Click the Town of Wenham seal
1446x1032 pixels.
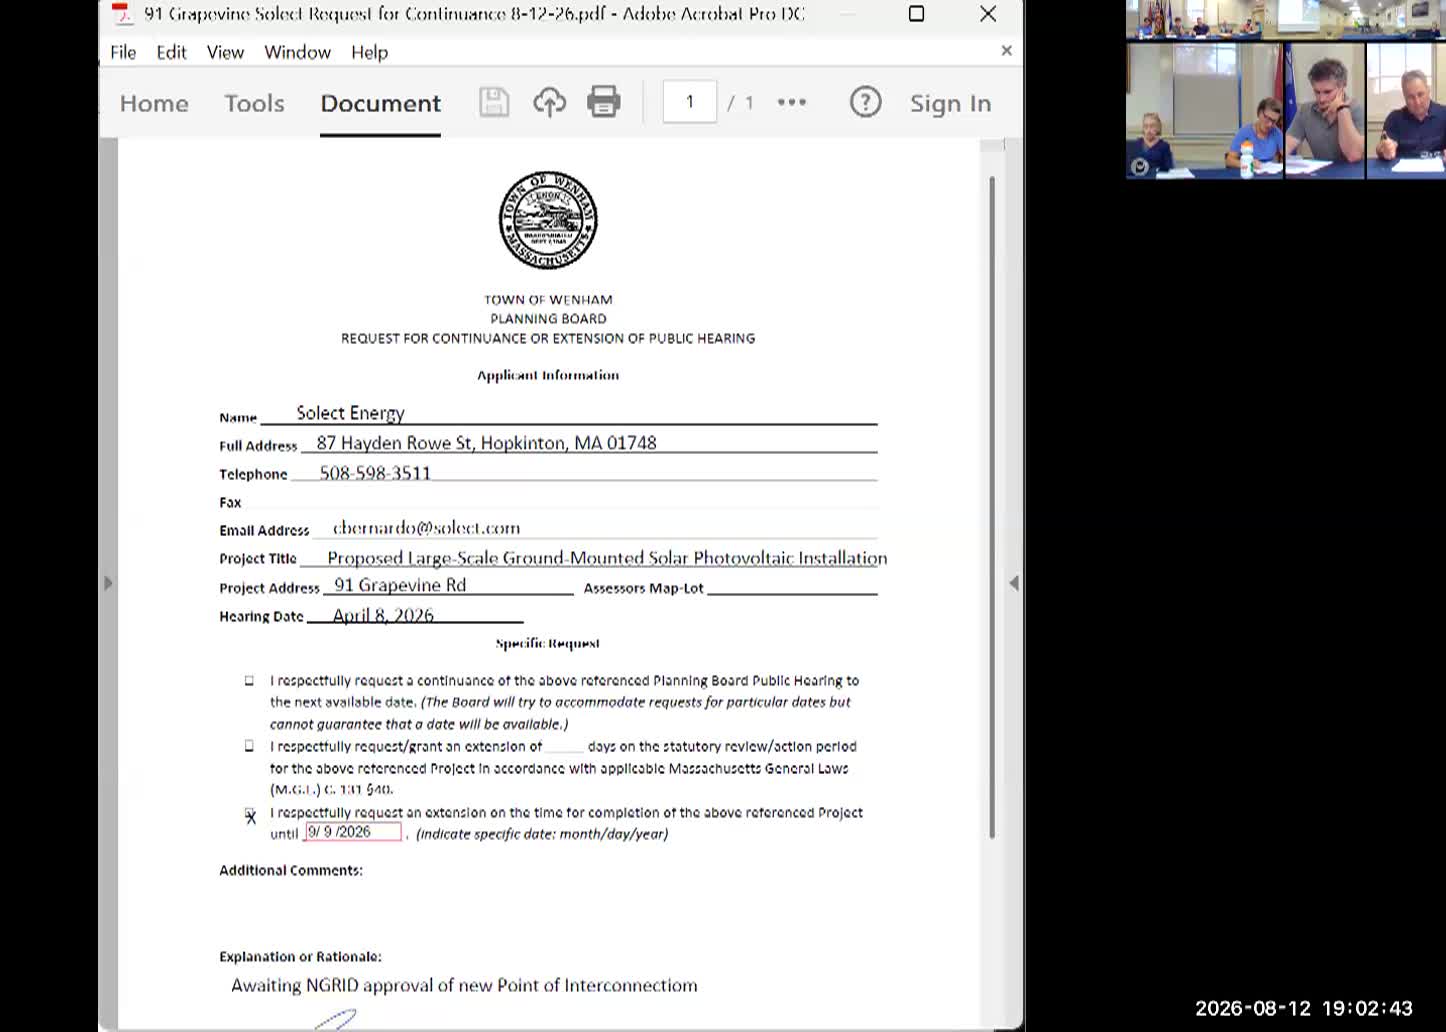(x=548, y=220)
